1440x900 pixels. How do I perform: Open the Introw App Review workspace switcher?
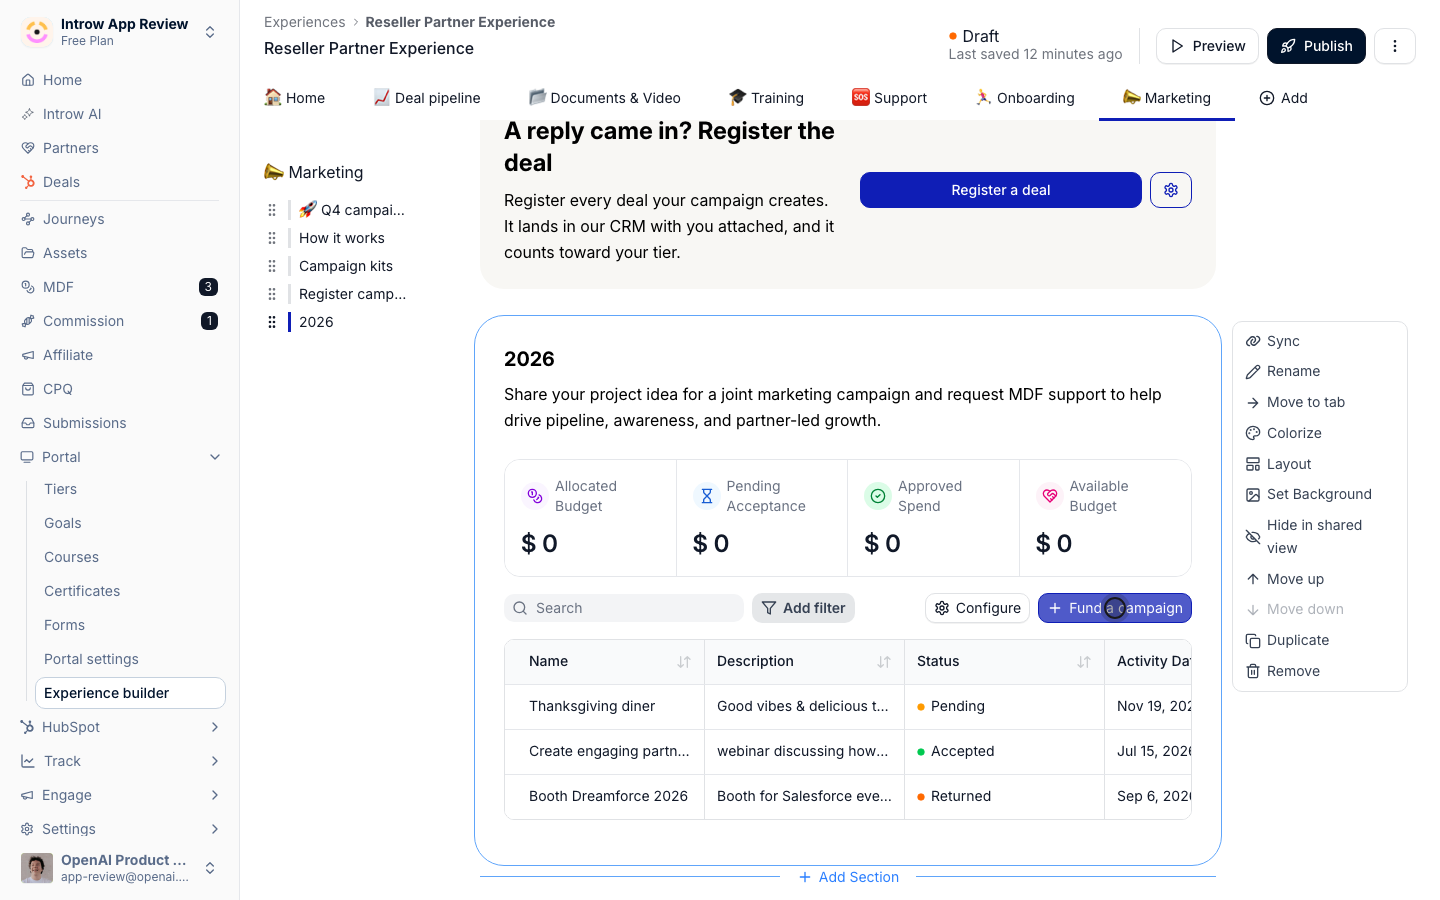[x=120, y=32]
